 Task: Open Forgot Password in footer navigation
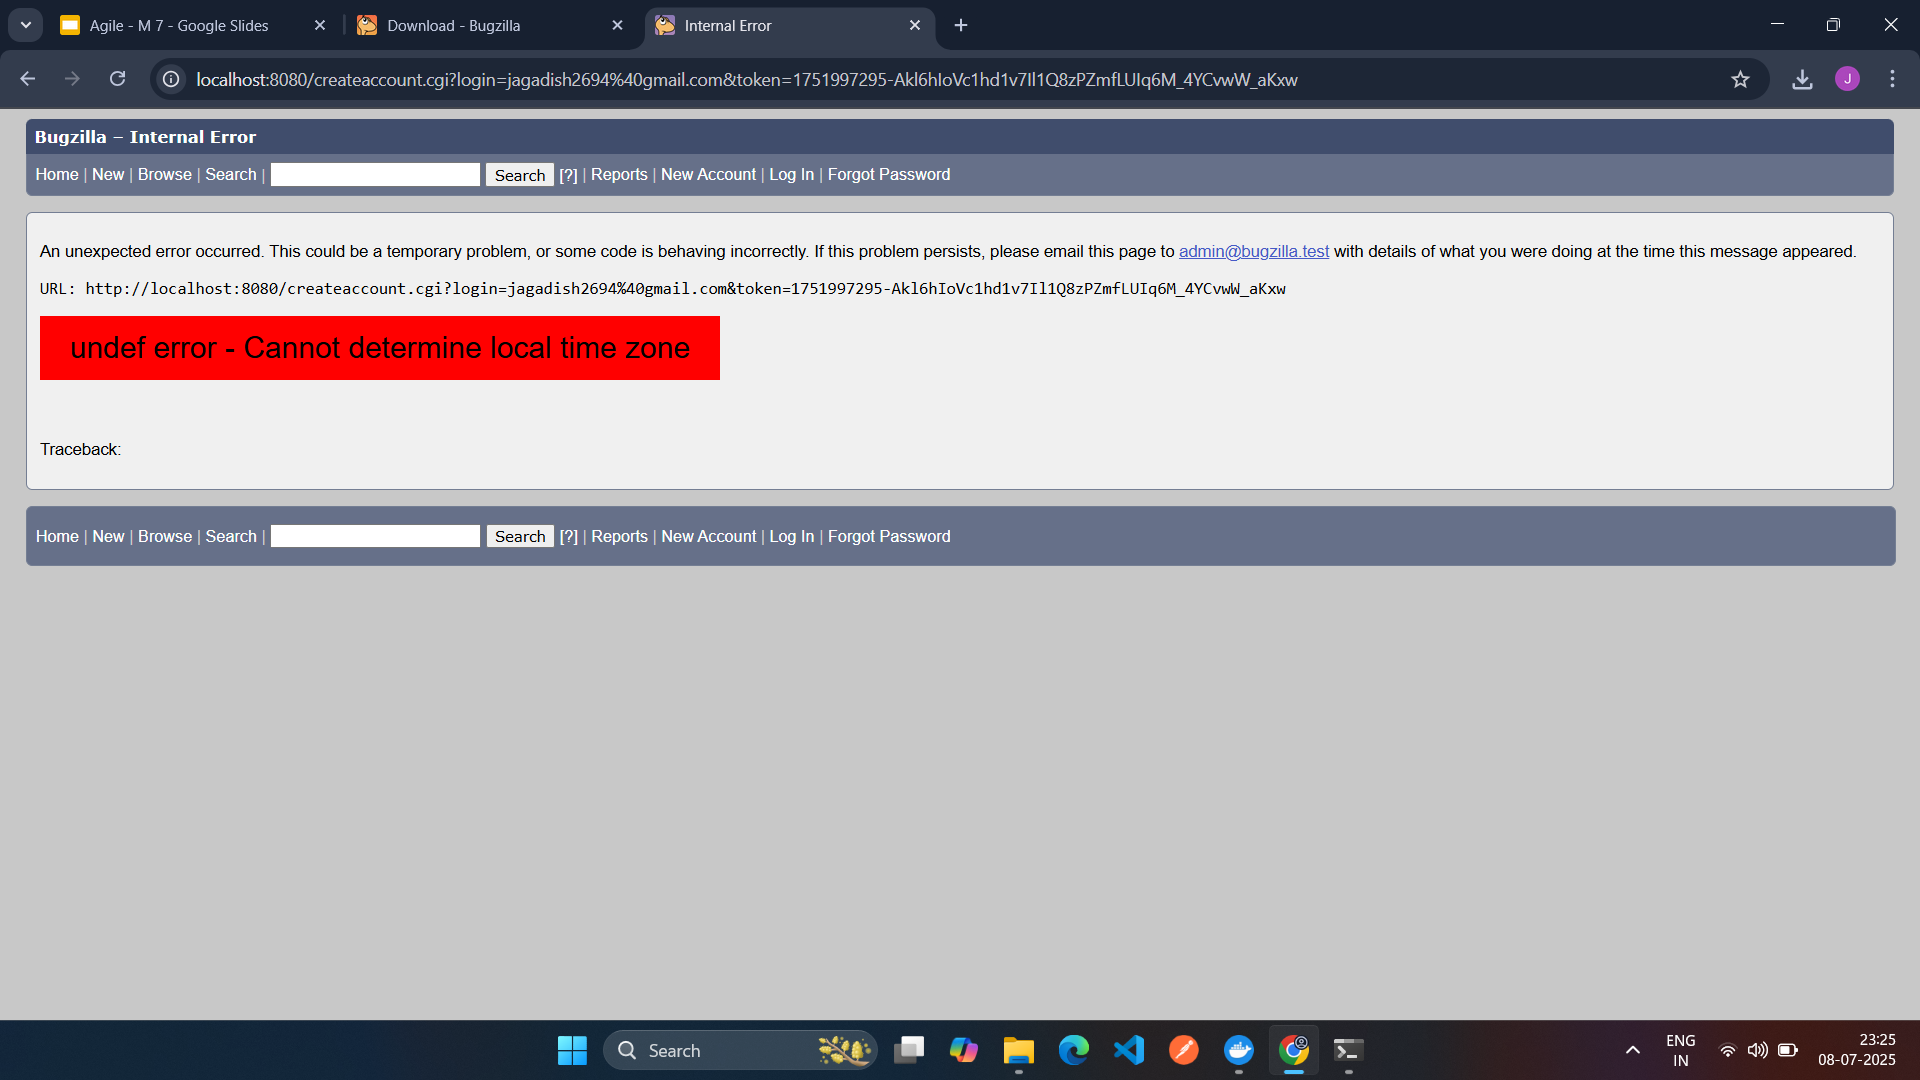pos(889,536)
